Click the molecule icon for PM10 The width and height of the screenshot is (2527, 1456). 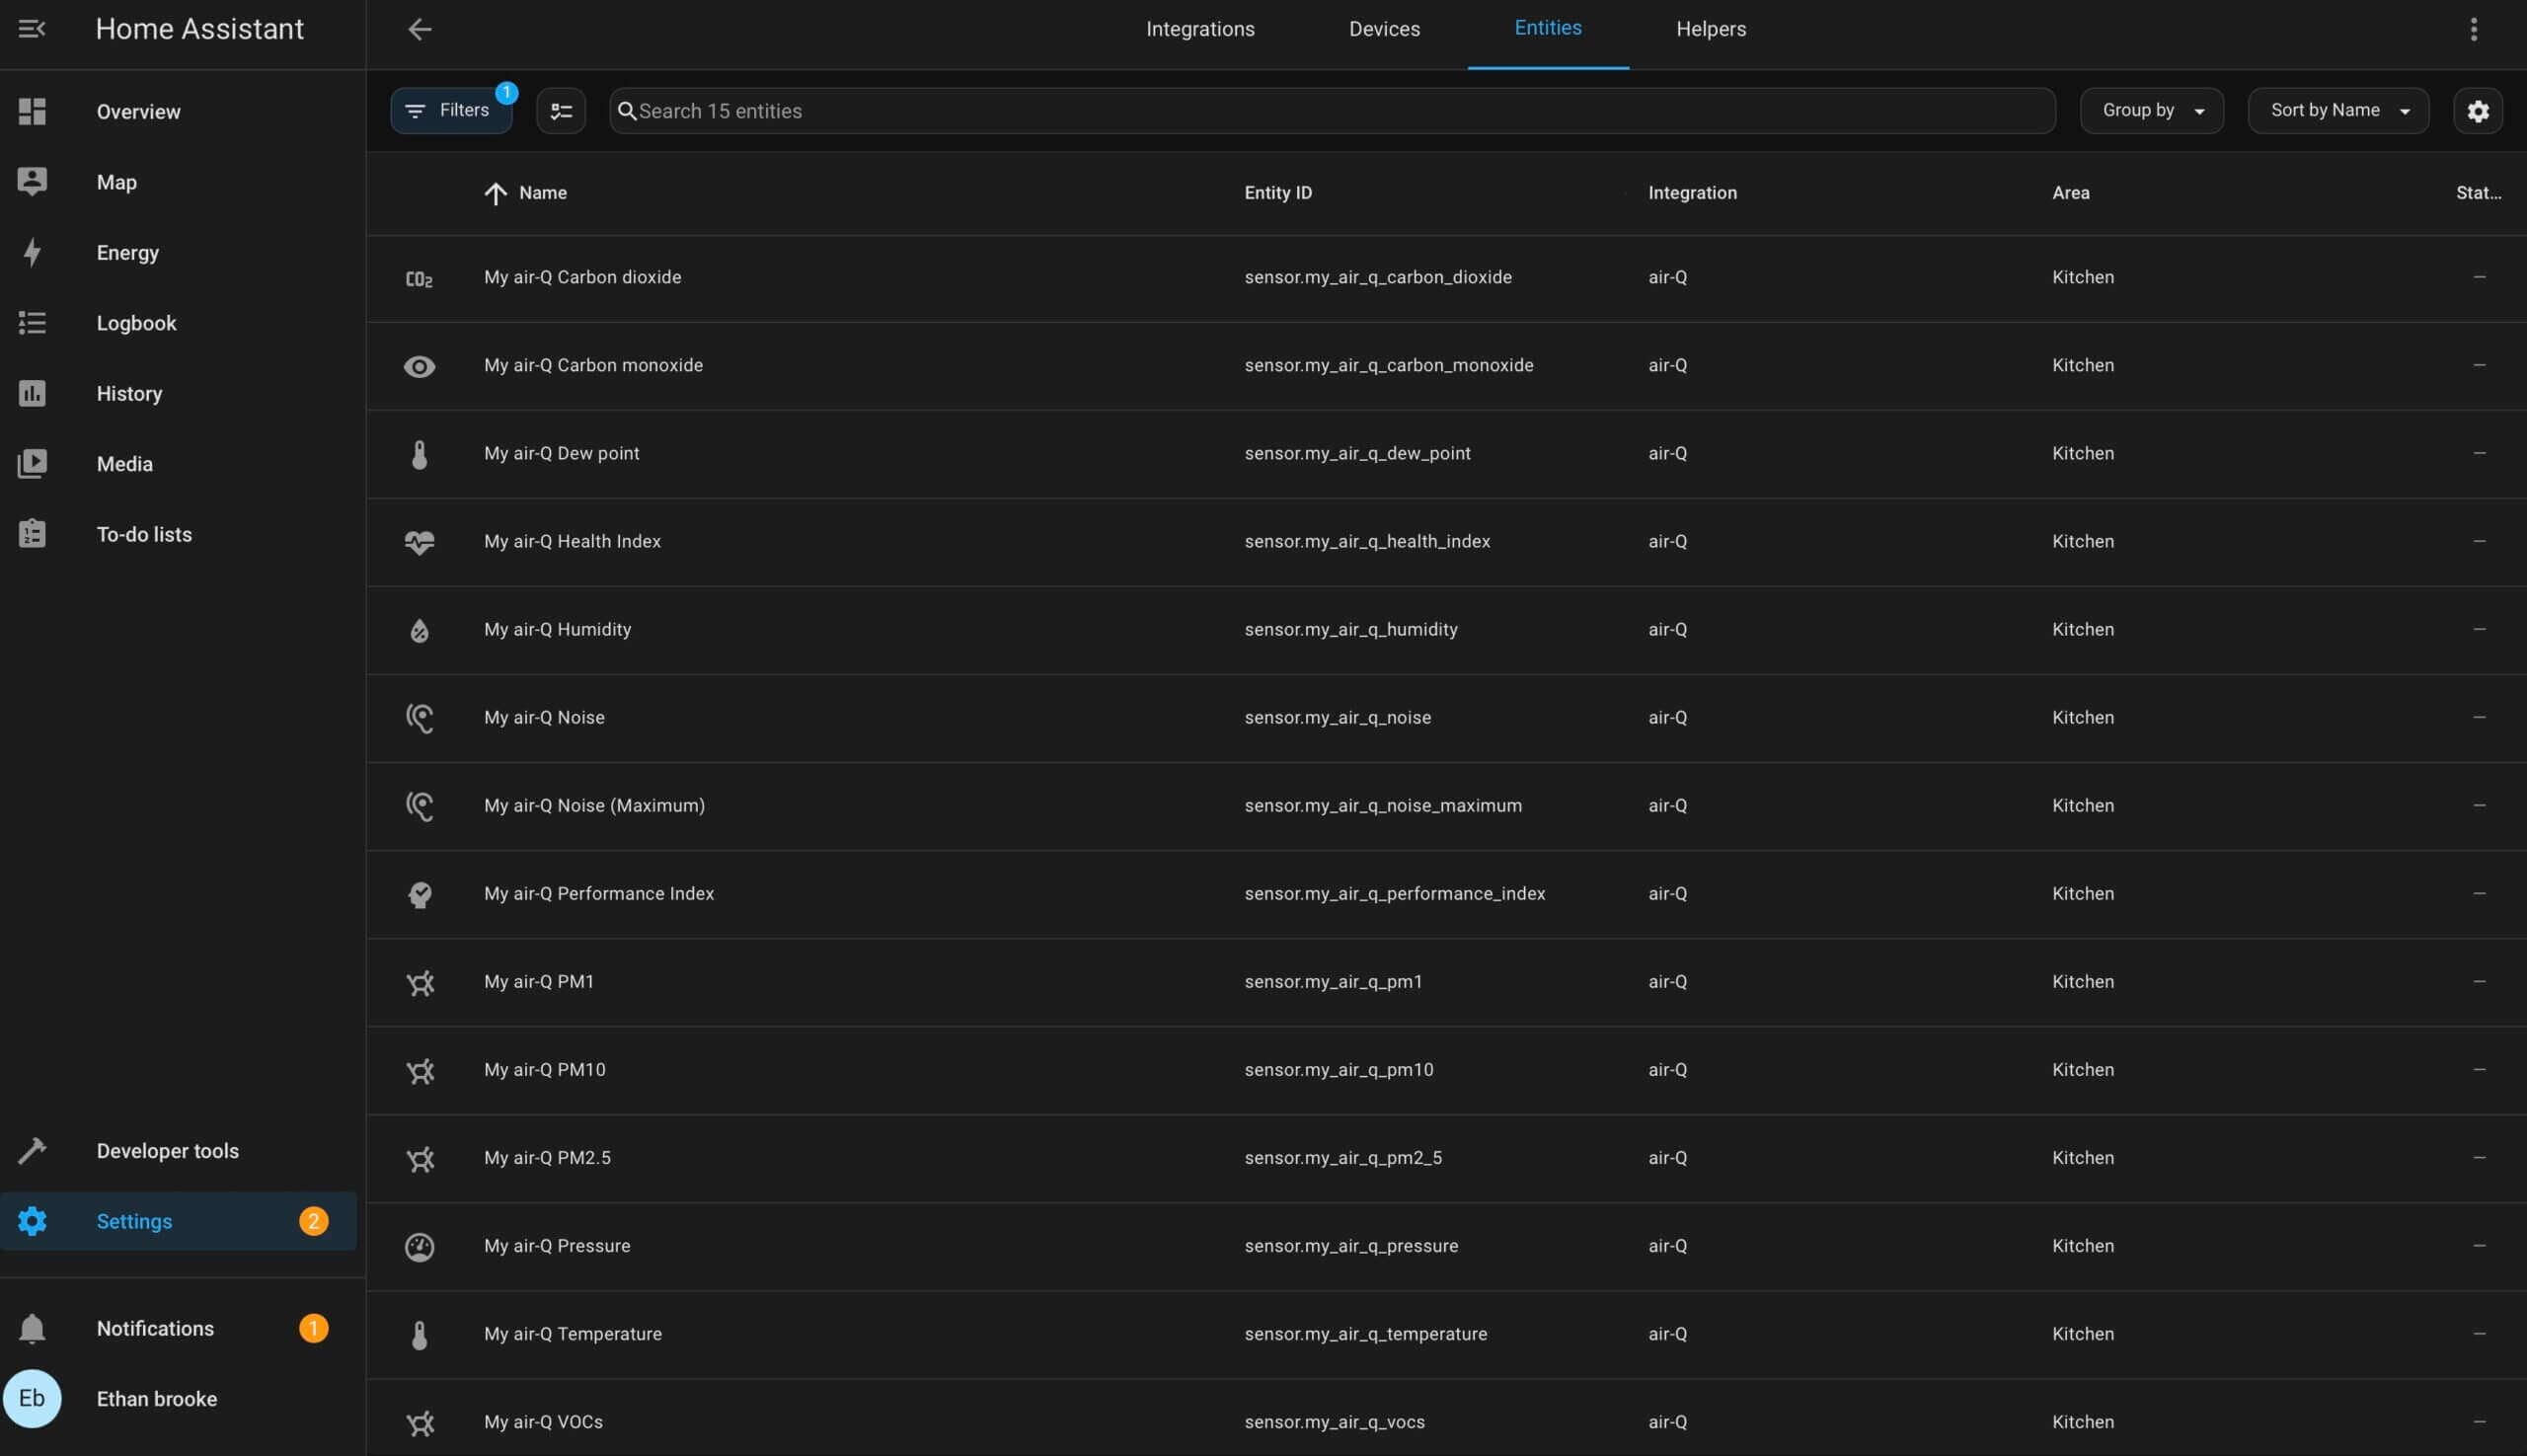pos(420,1070)
